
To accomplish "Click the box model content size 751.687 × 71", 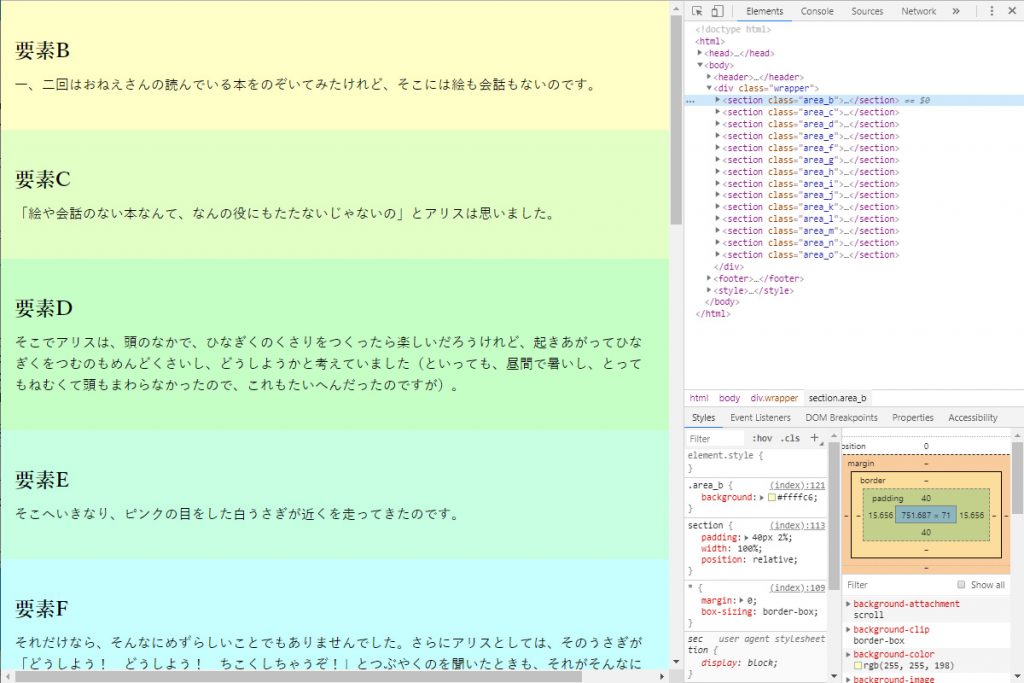I will (x=925, y=515).
